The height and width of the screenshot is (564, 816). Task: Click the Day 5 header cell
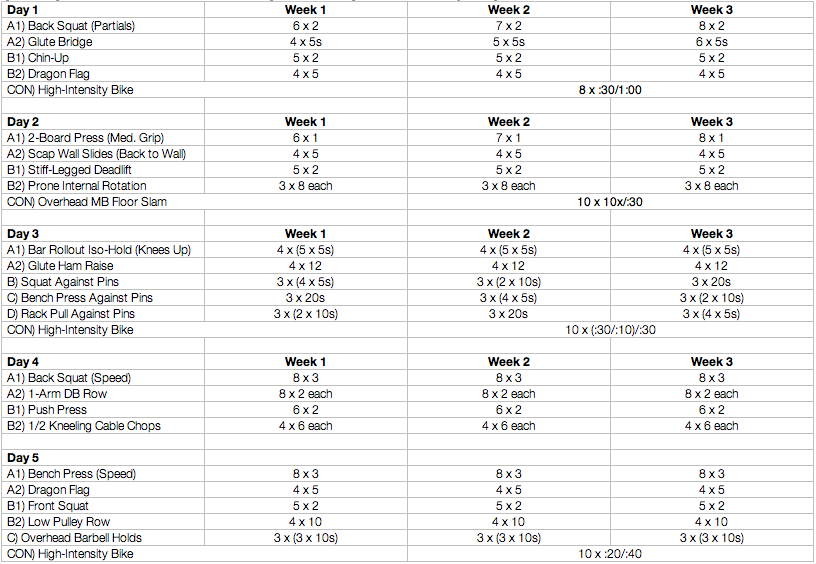click(x=103, y=458)
